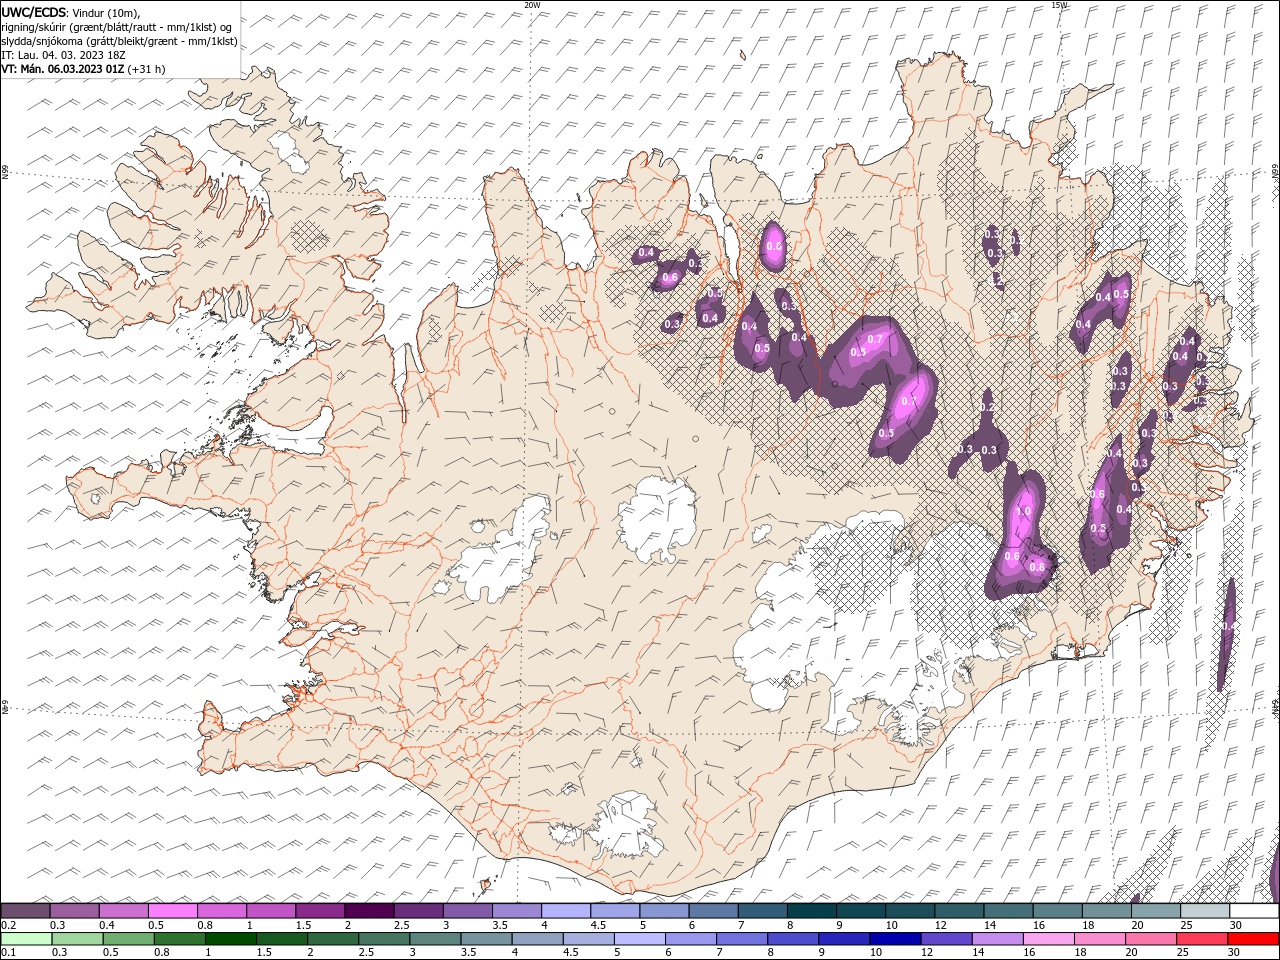
Task: Select the rain scale swatch starting at 0.3
Action: coord(78,939)
